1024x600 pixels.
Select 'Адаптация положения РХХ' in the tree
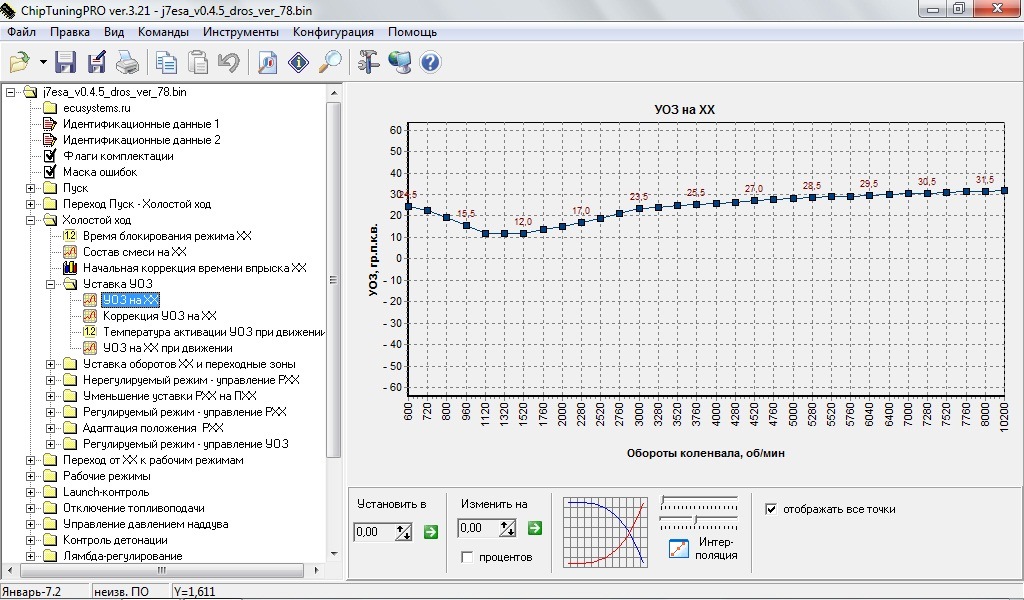(x=153, y=428)
